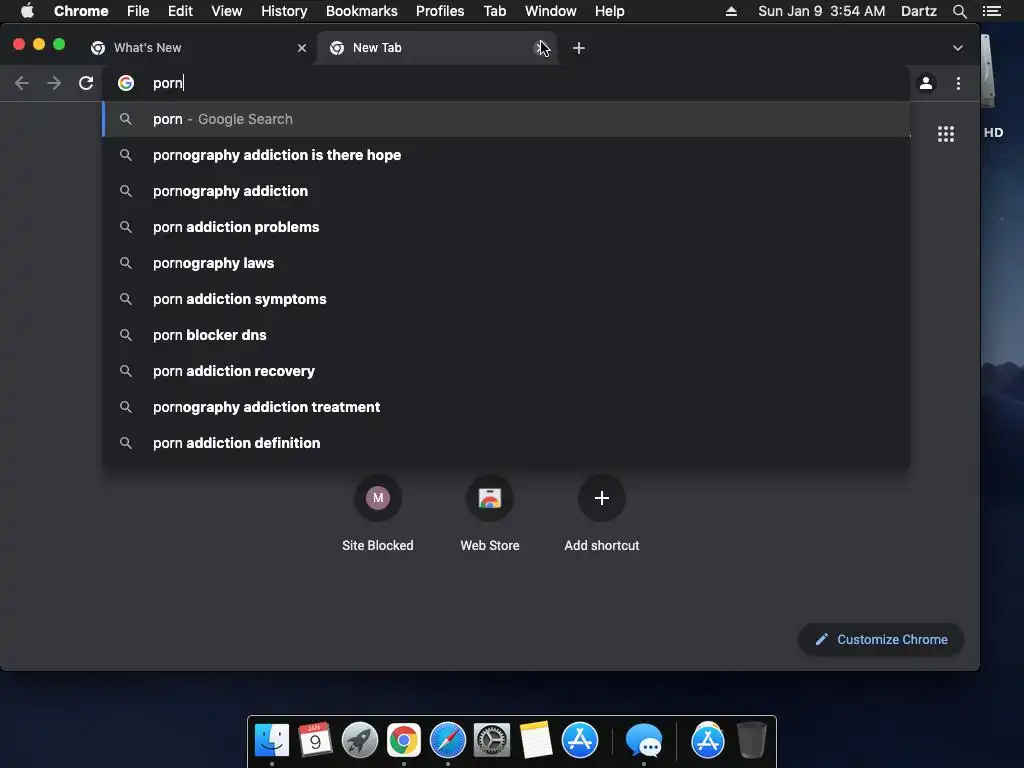
Task: Open the Web Store shortcut
Action: [x=490, y=514]
